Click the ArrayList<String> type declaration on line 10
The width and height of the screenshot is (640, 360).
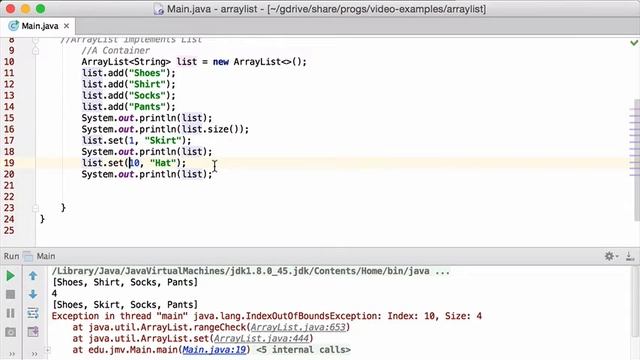(126, 62)
